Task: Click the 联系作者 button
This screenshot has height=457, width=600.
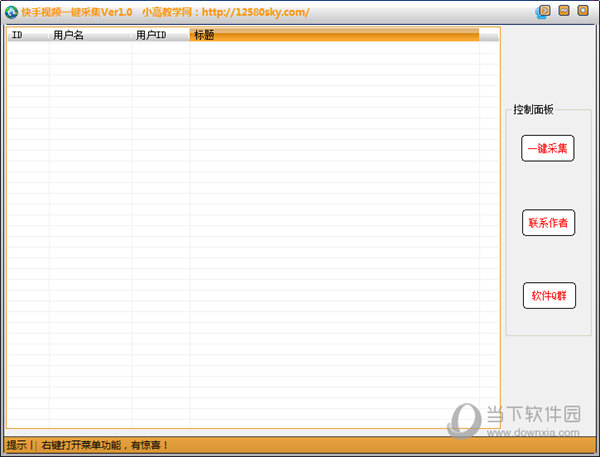Action: click(x=548, y=222)
